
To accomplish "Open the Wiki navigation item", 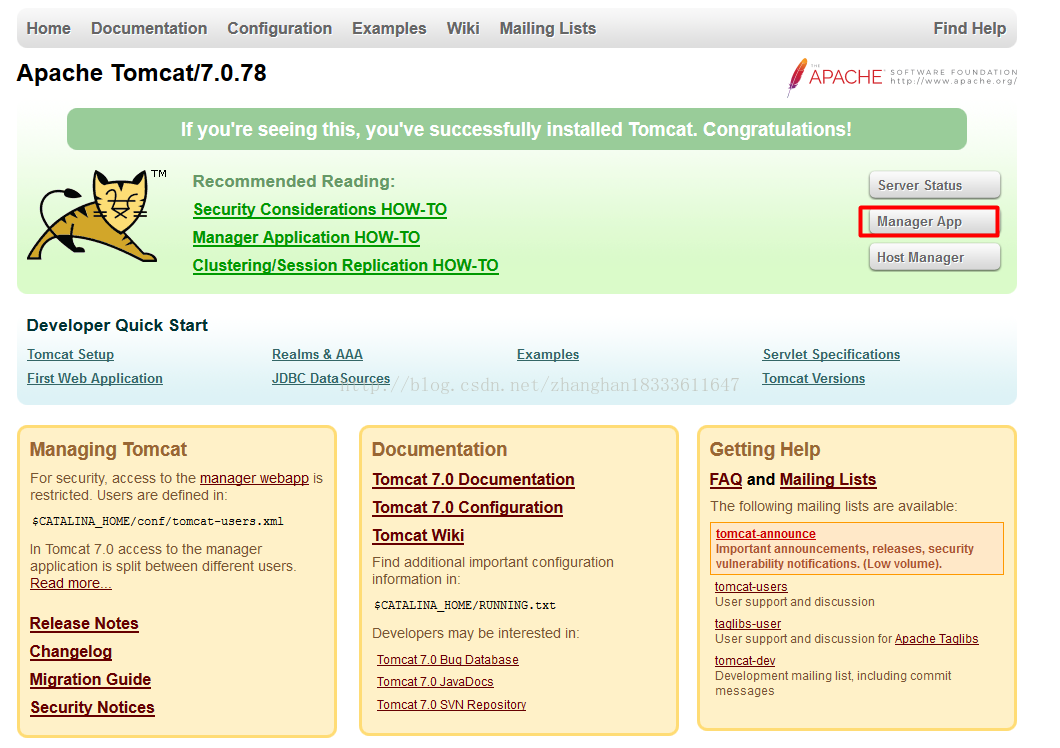I will click(463, 28).
